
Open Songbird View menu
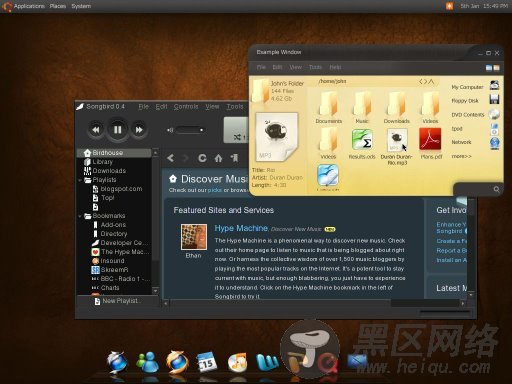coord(212,106)
